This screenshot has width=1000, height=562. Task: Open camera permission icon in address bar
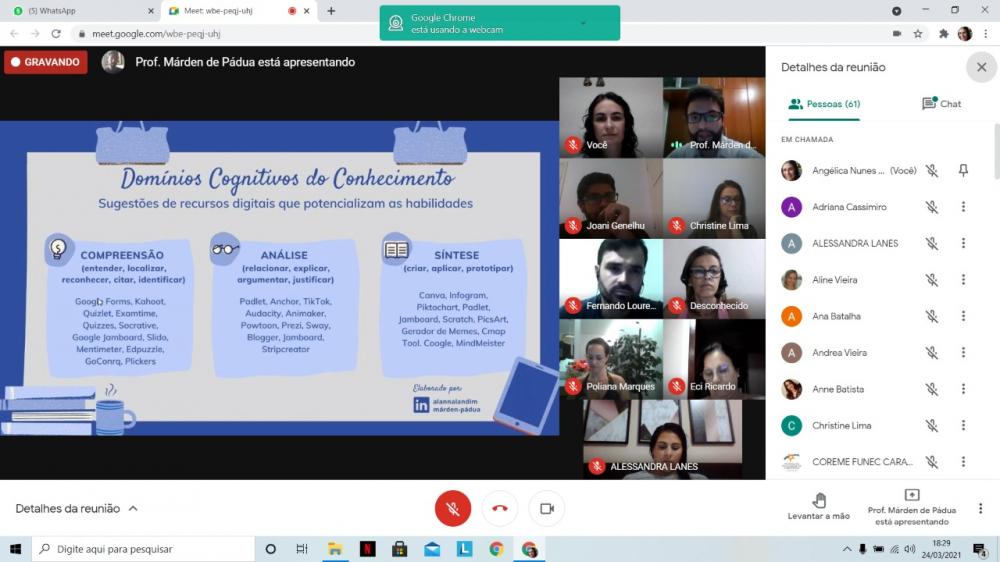(x=897, y=34)
